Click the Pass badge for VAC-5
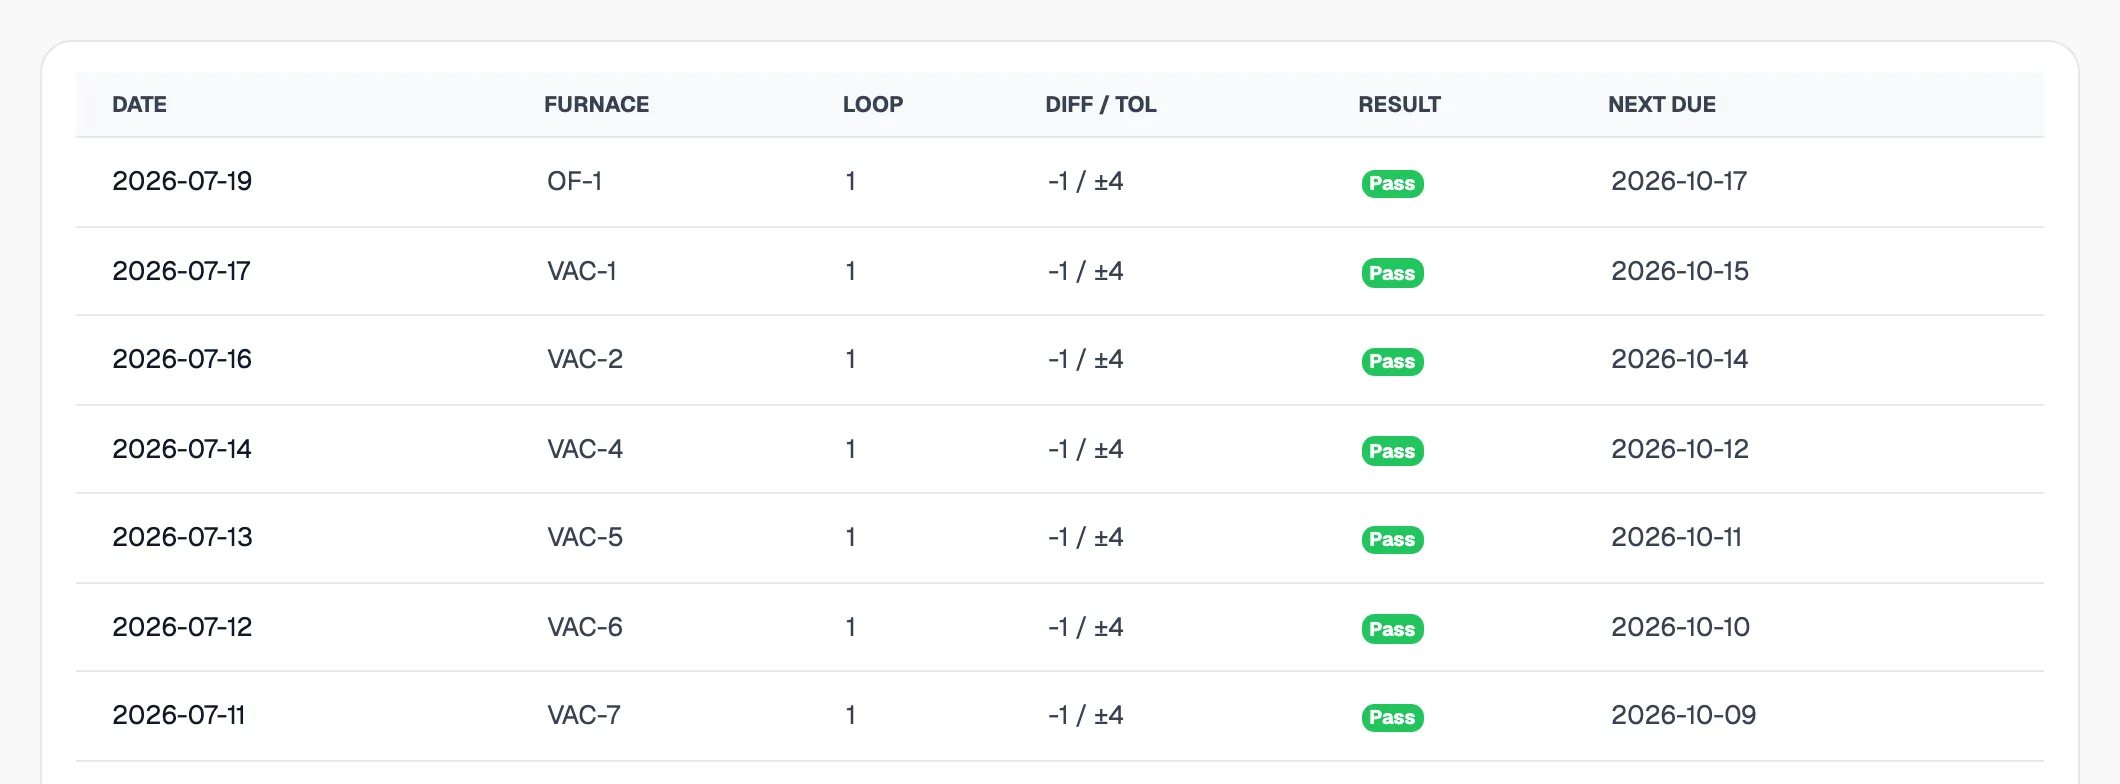2120x784 pixels. click(x=1392, y=539)
